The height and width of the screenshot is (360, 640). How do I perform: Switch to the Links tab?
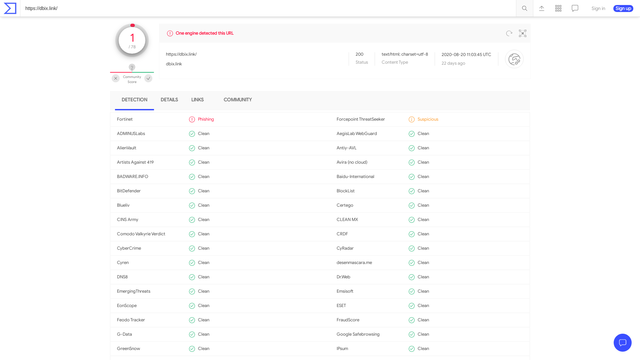click(198, 100)
